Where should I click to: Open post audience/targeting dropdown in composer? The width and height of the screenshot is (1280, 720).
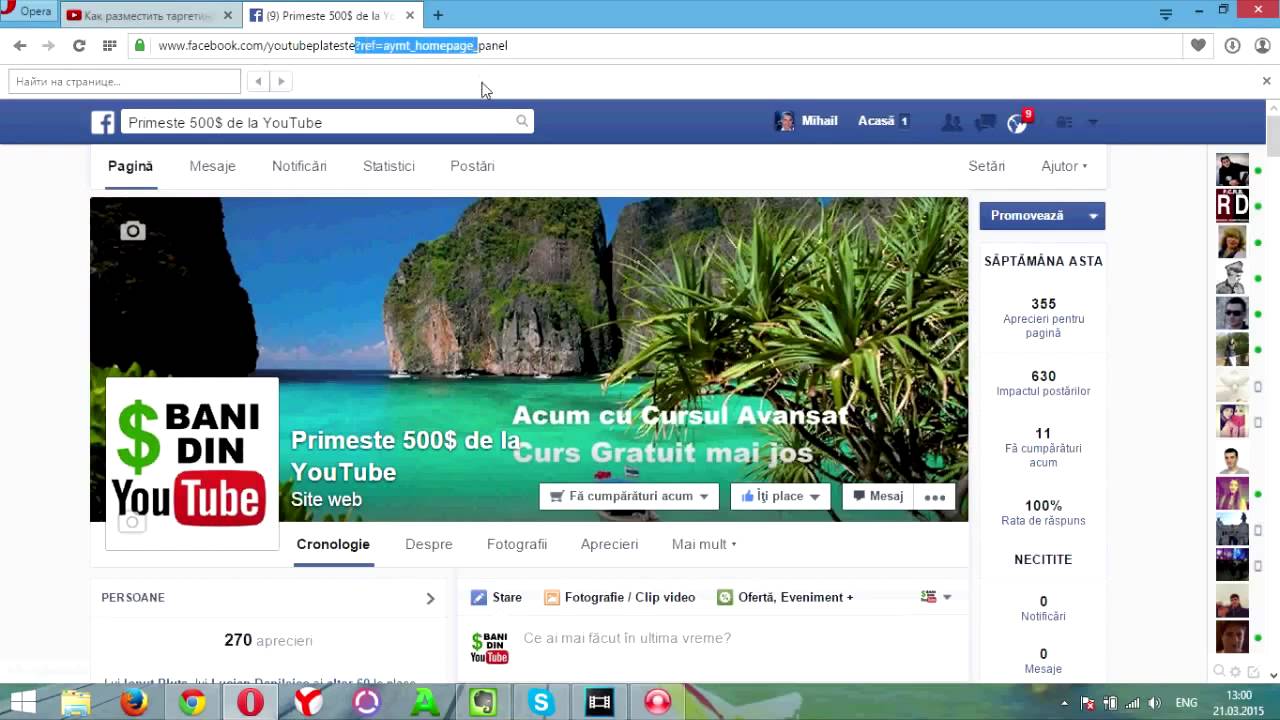coord(936,597)
